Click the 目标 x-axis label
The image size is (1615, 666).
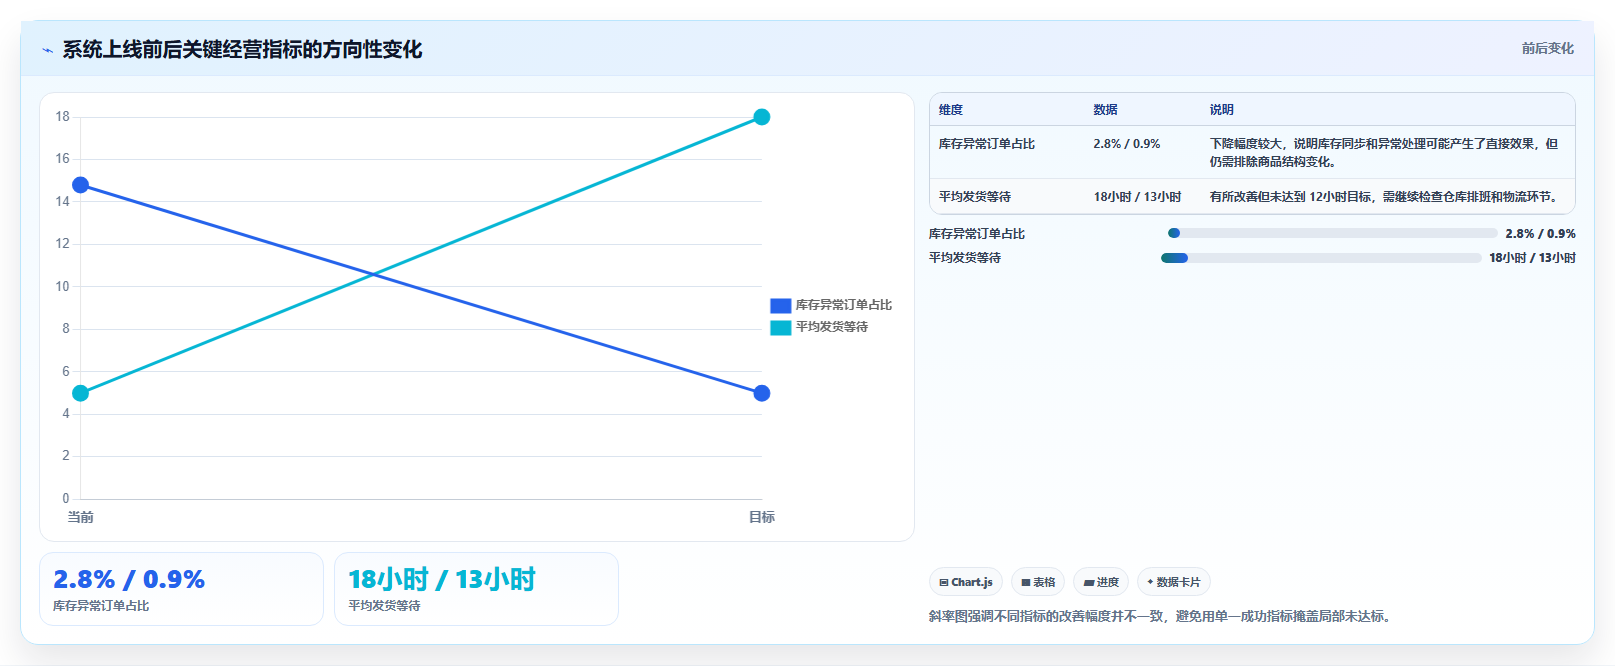[x=762, y=517]
